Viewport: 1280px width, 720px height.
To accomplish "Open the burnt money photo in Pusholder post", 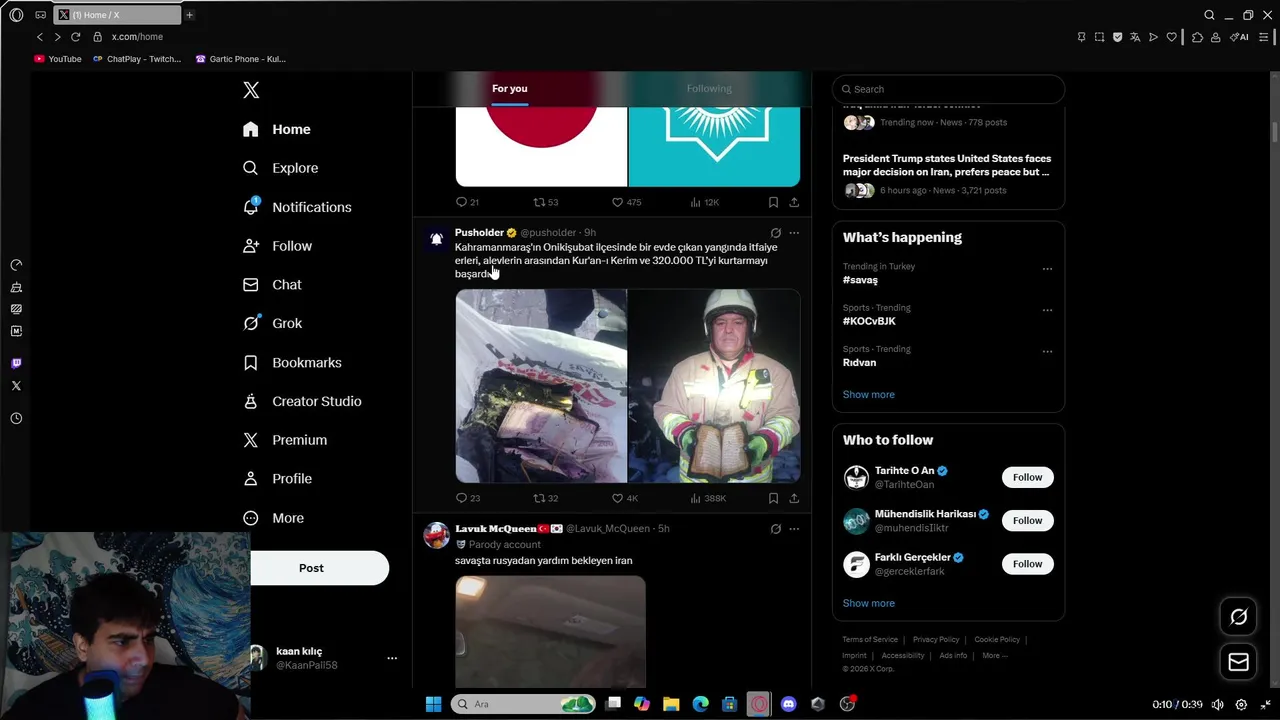I will 541,386.
